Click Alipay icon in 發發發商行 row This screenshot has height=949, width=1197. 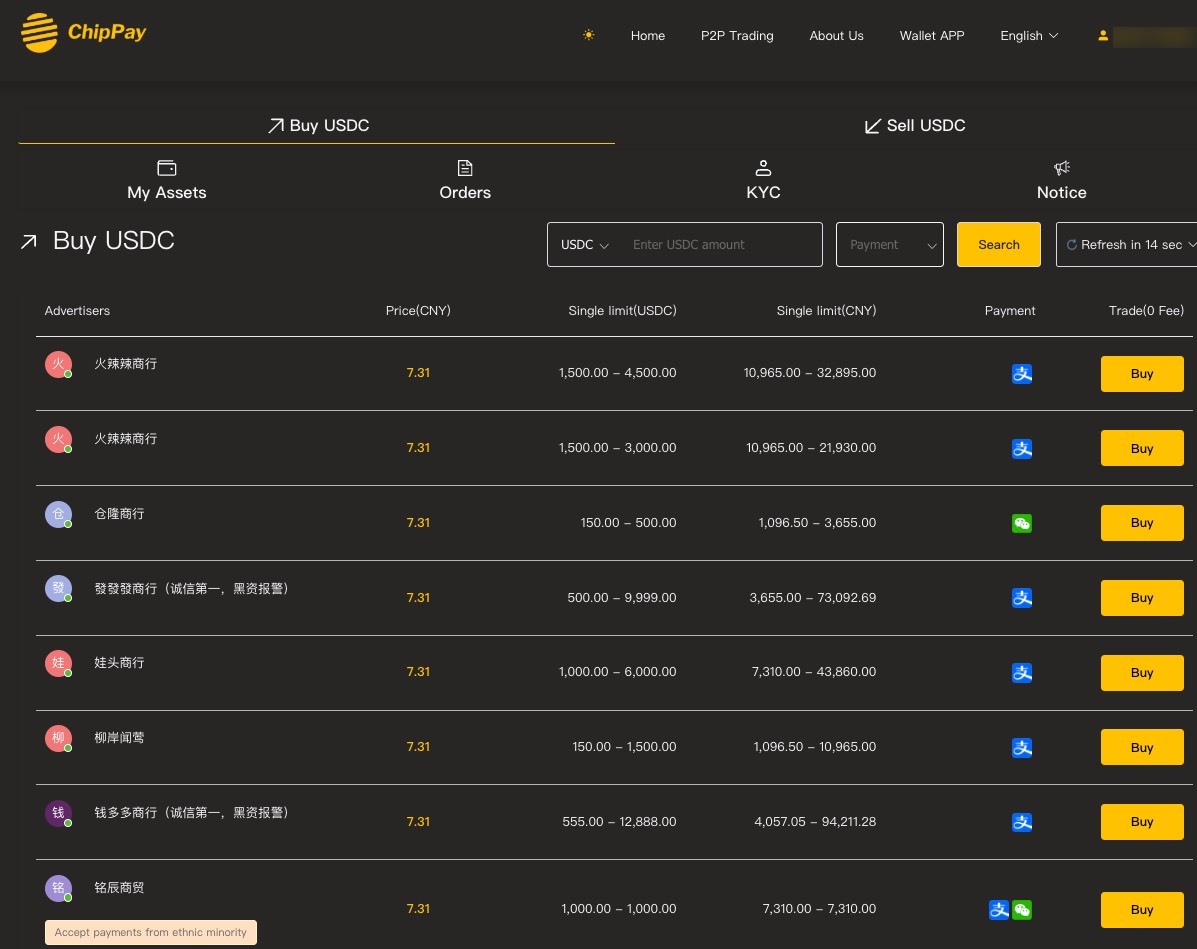point(1022,598)
